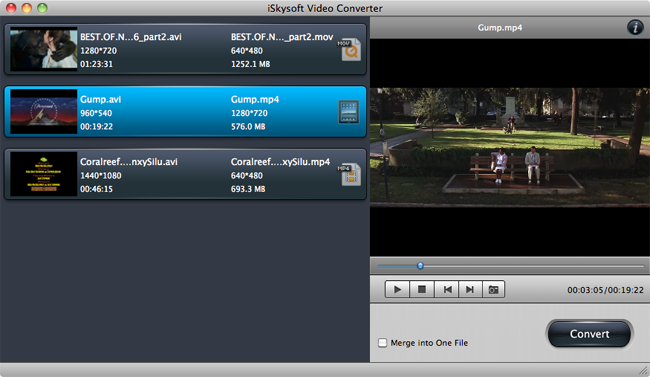Zoom the window with green button

pos(42,8)
